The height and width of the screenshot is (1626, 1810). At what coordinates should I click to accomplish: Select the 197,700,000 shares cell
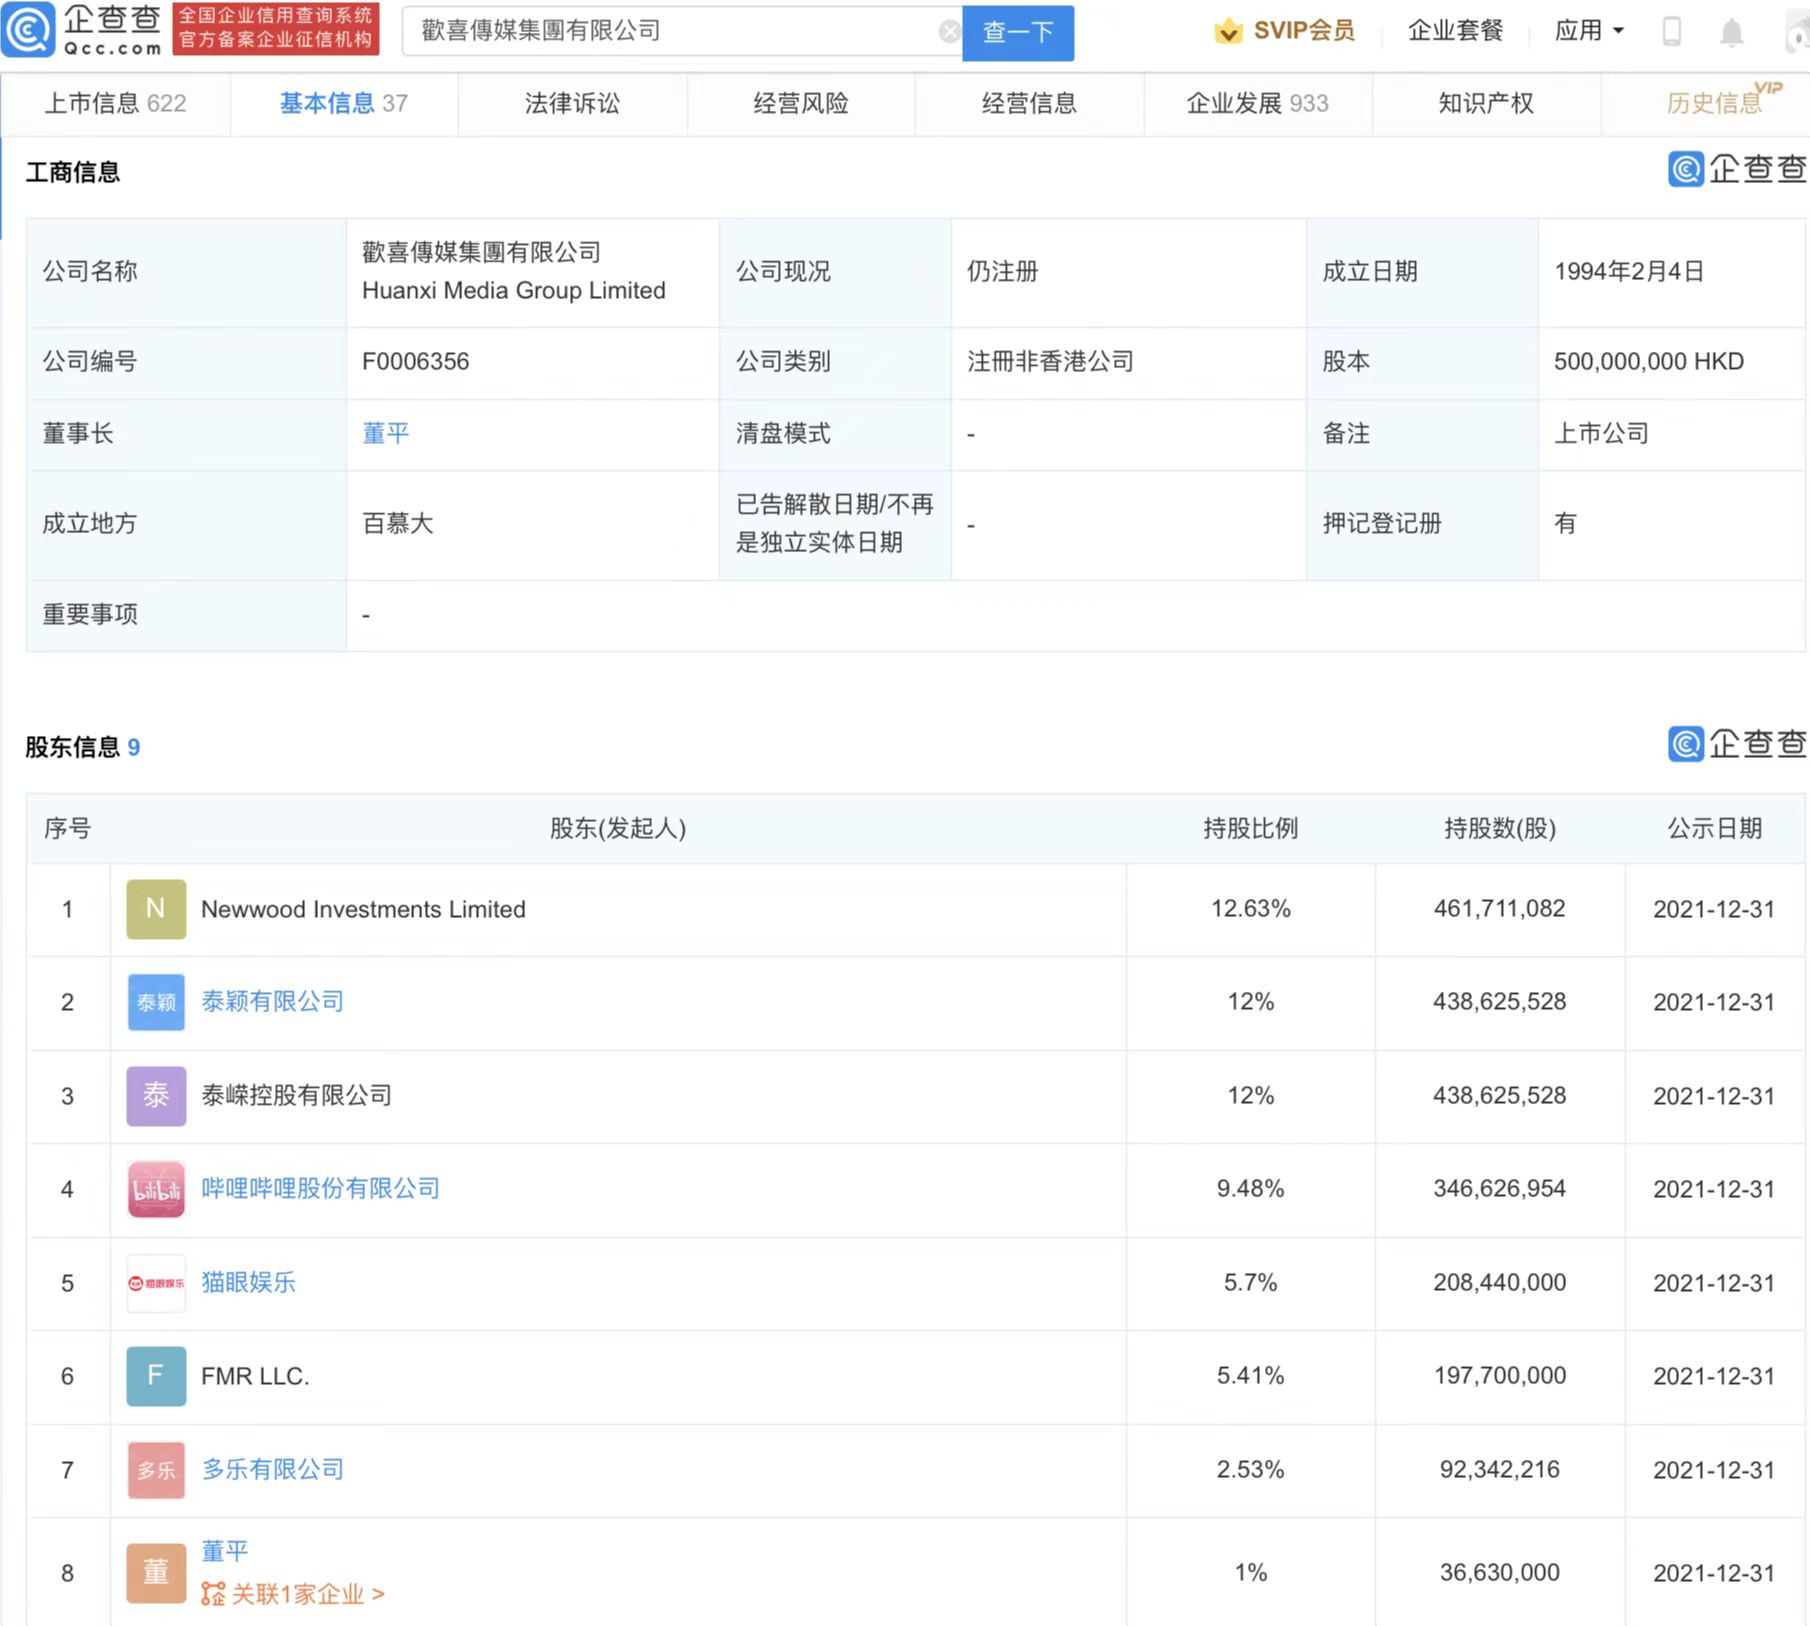click(x=1499, y=1376)
